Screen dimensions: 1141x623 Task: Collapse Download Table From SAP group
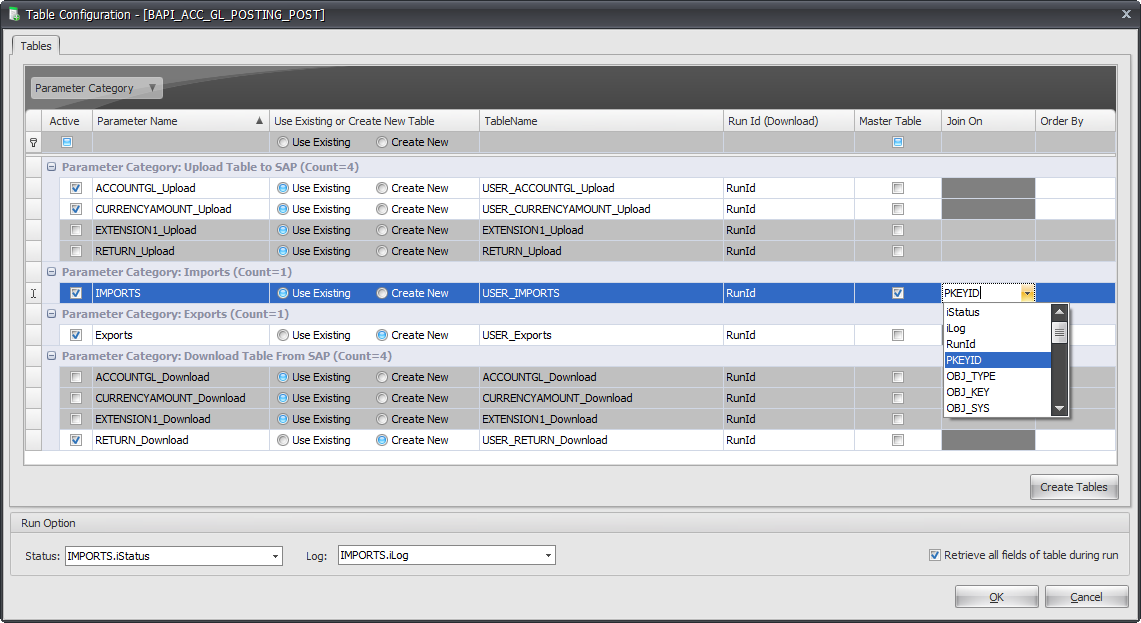pos(52,356)
